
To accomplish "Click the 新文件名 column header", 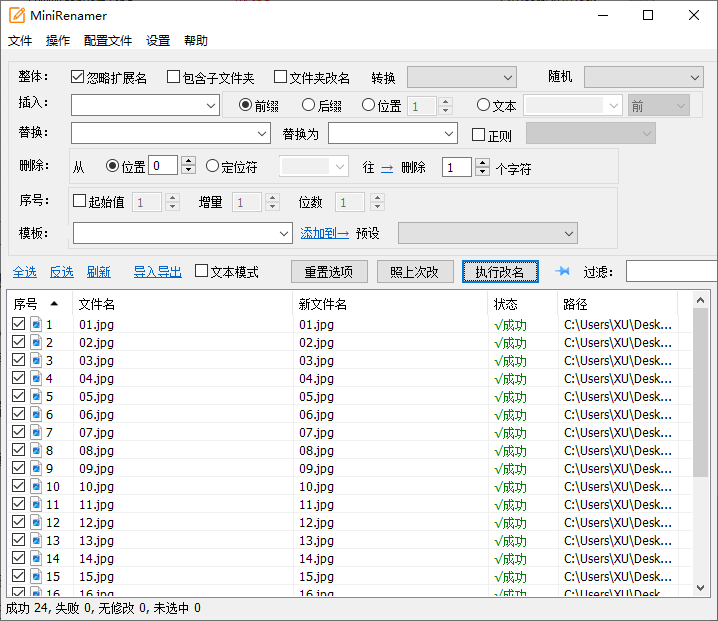I will 390,304.
